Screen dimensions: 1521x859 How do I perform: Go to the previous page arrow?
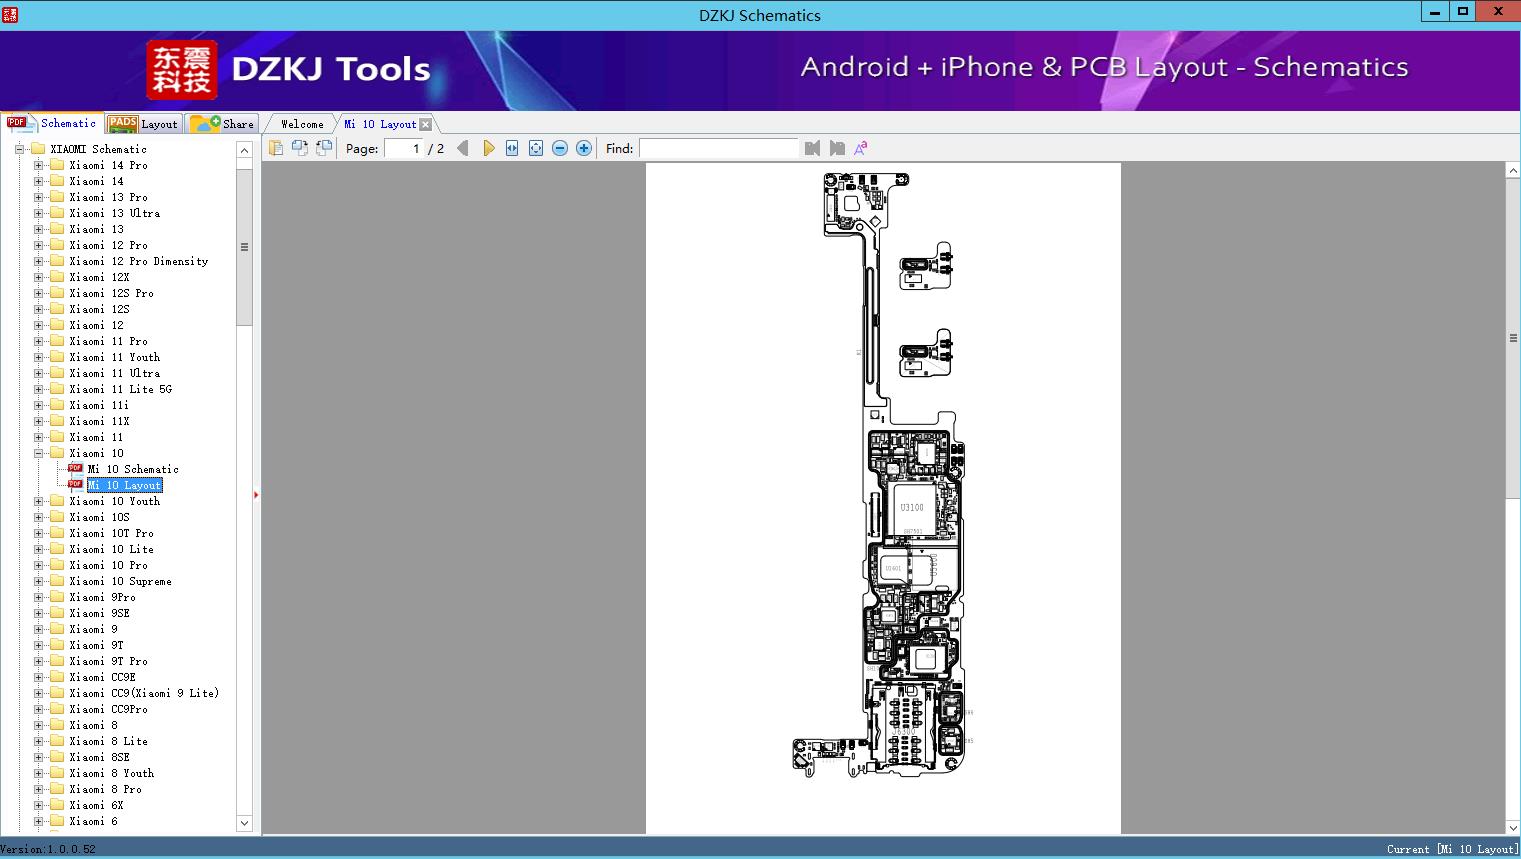pyautogui.click(x=463, y=148)
